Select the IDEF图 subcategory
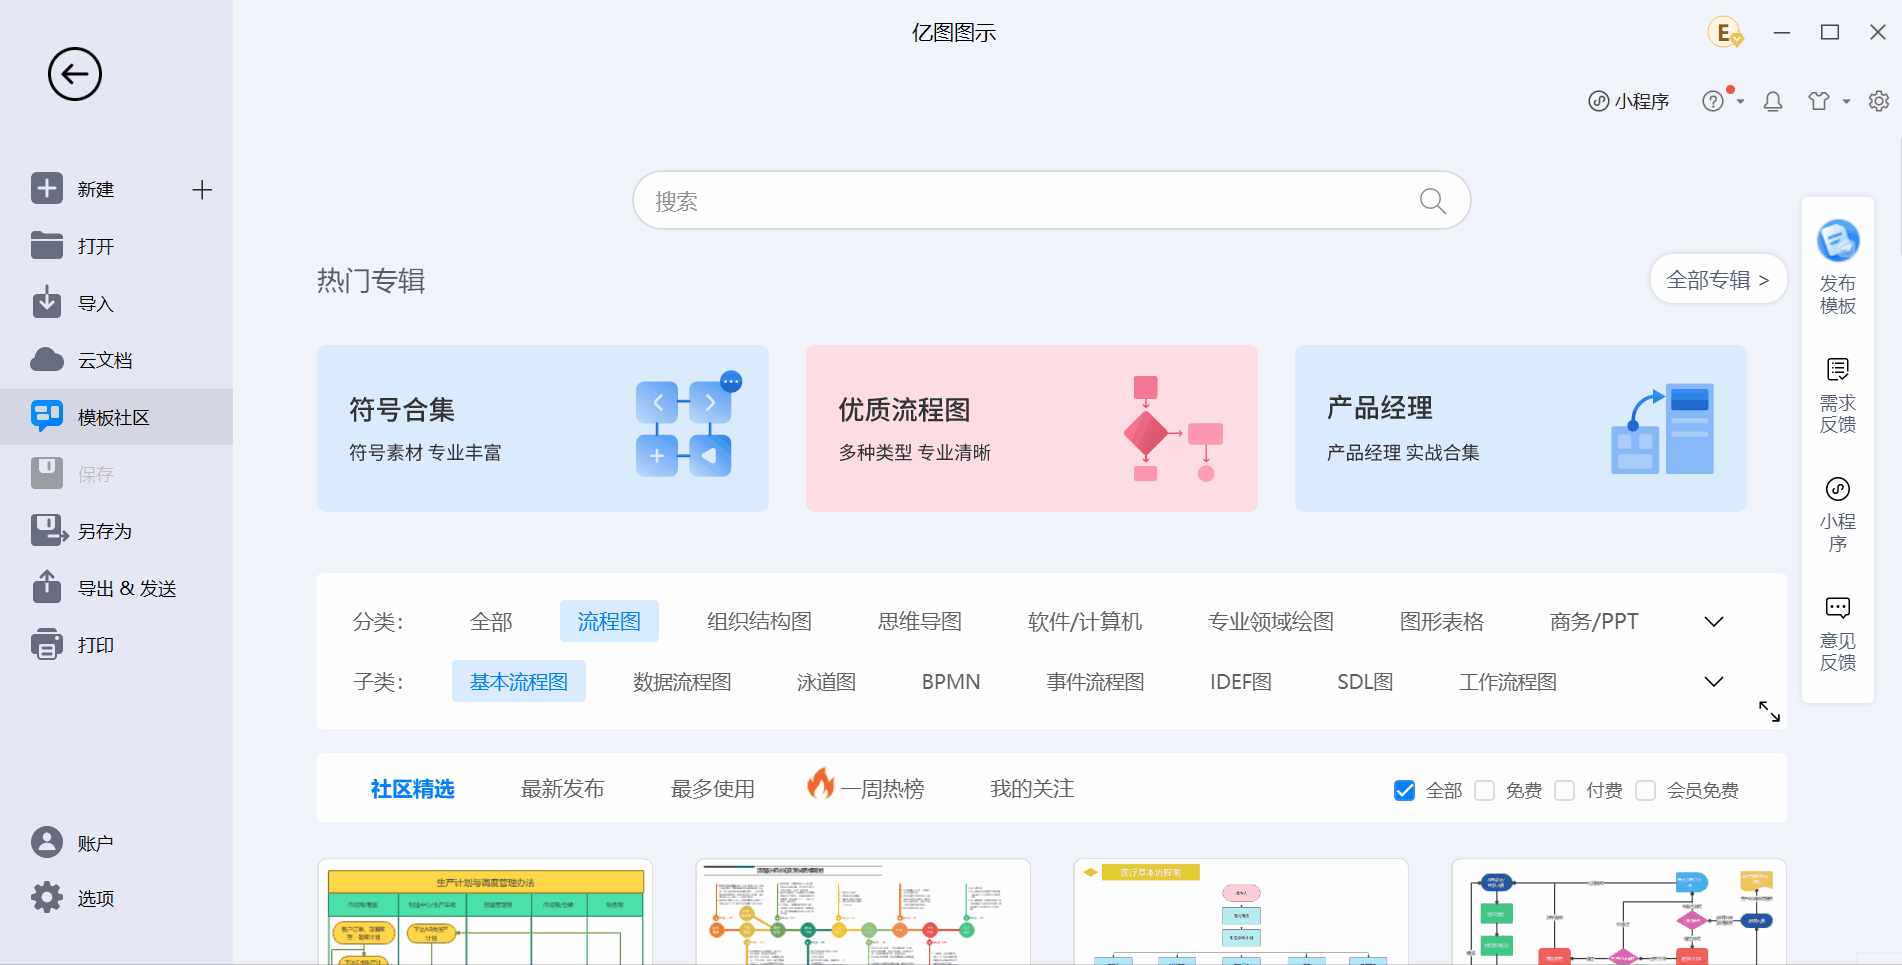This screenshot has height=965, width=1902. click(x=1241, y=682)
